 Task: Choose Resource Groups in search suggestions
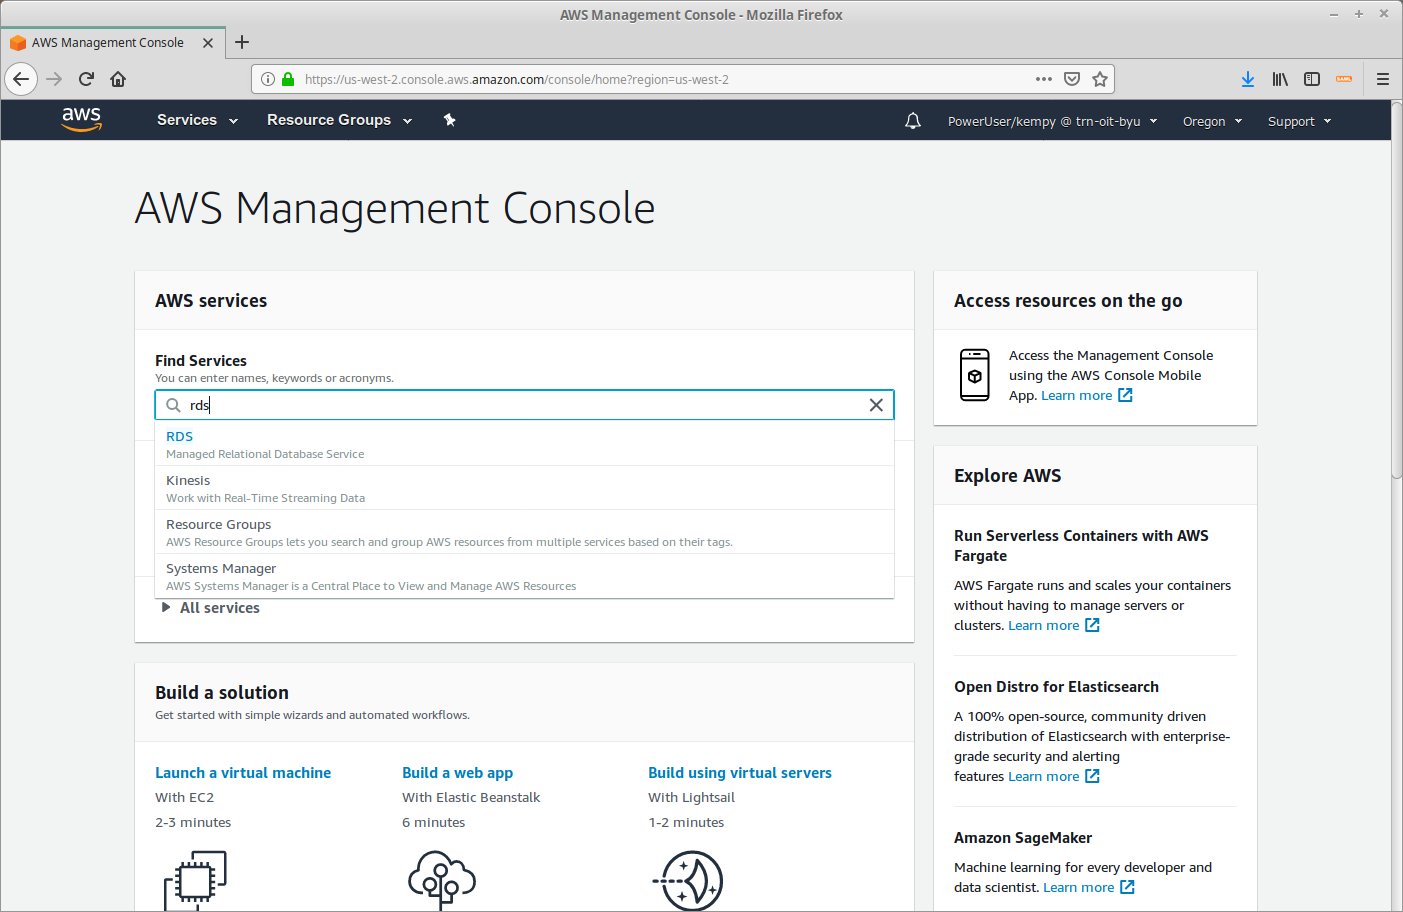(524, 532)
